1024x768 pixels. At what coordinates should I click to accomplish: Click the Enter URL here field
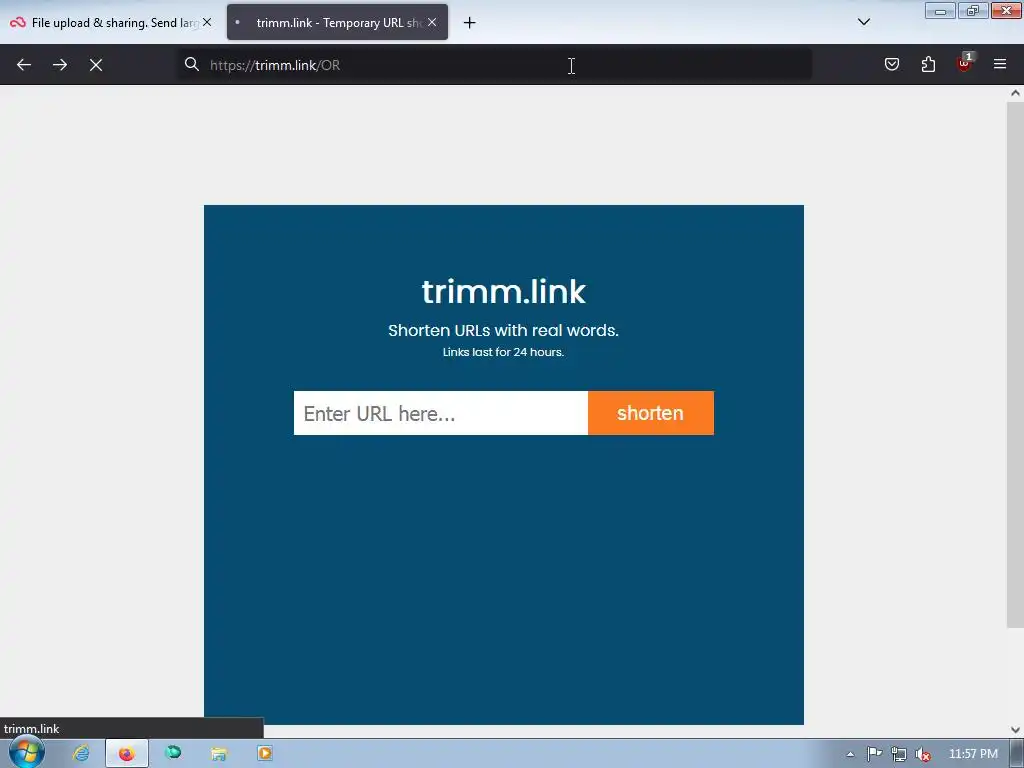[x=441, y=413]
